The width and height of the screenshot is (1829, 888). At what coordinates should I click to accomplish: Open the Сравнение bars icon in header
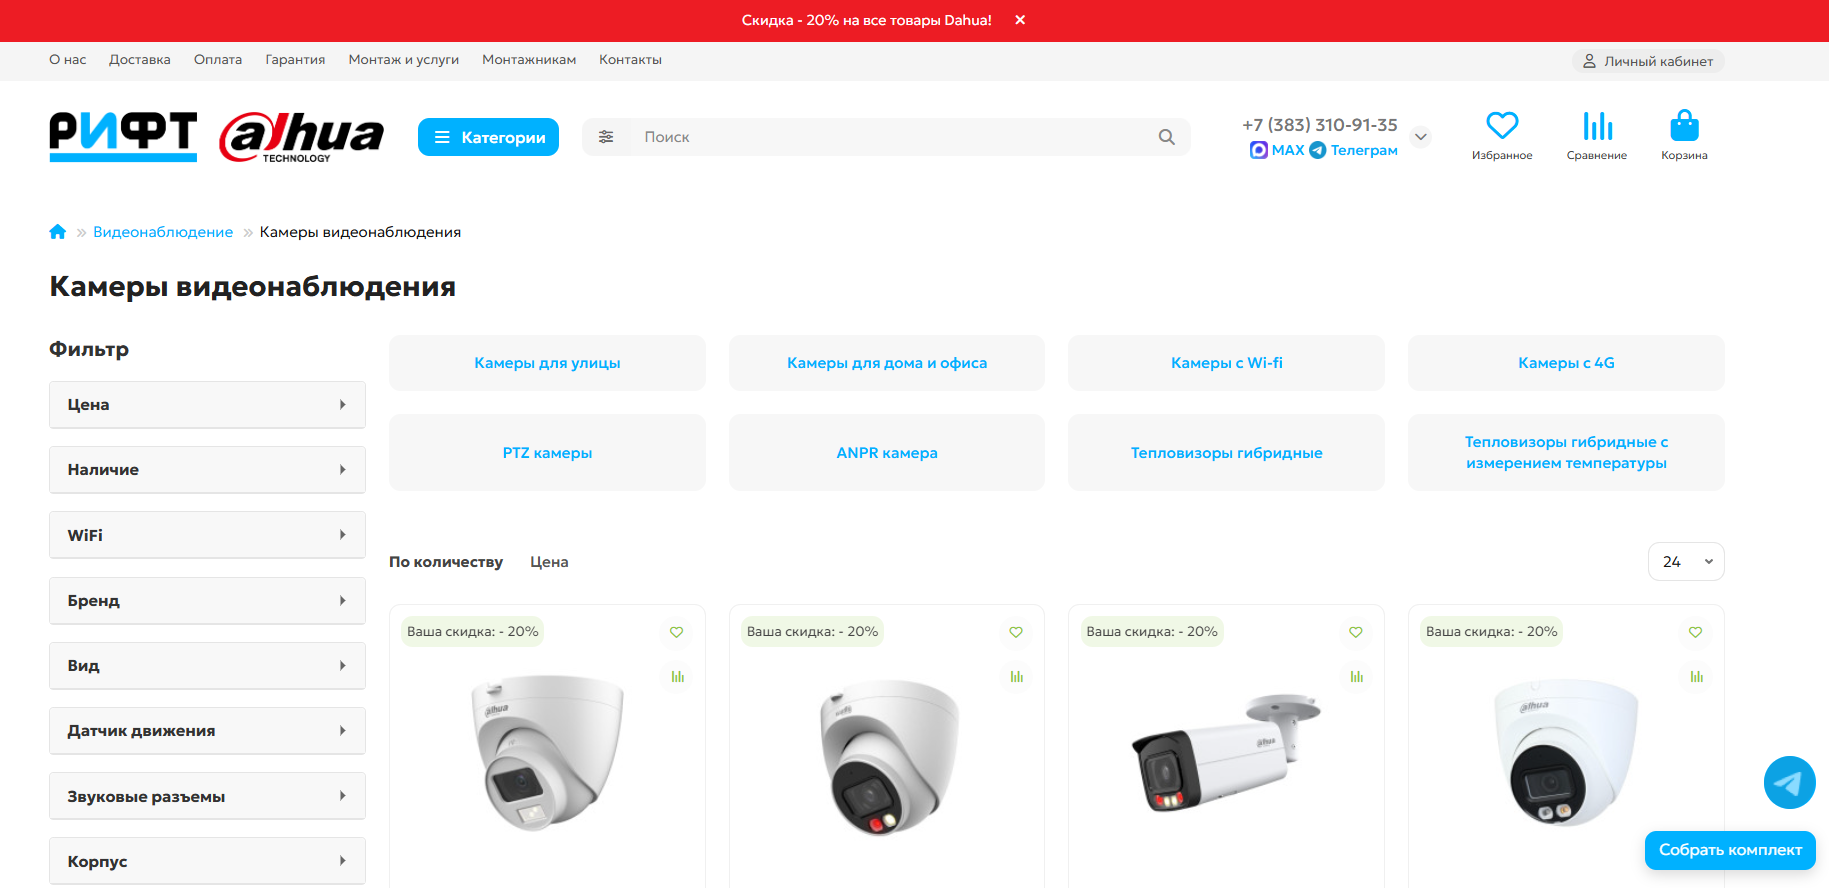tap(1597, 125)
